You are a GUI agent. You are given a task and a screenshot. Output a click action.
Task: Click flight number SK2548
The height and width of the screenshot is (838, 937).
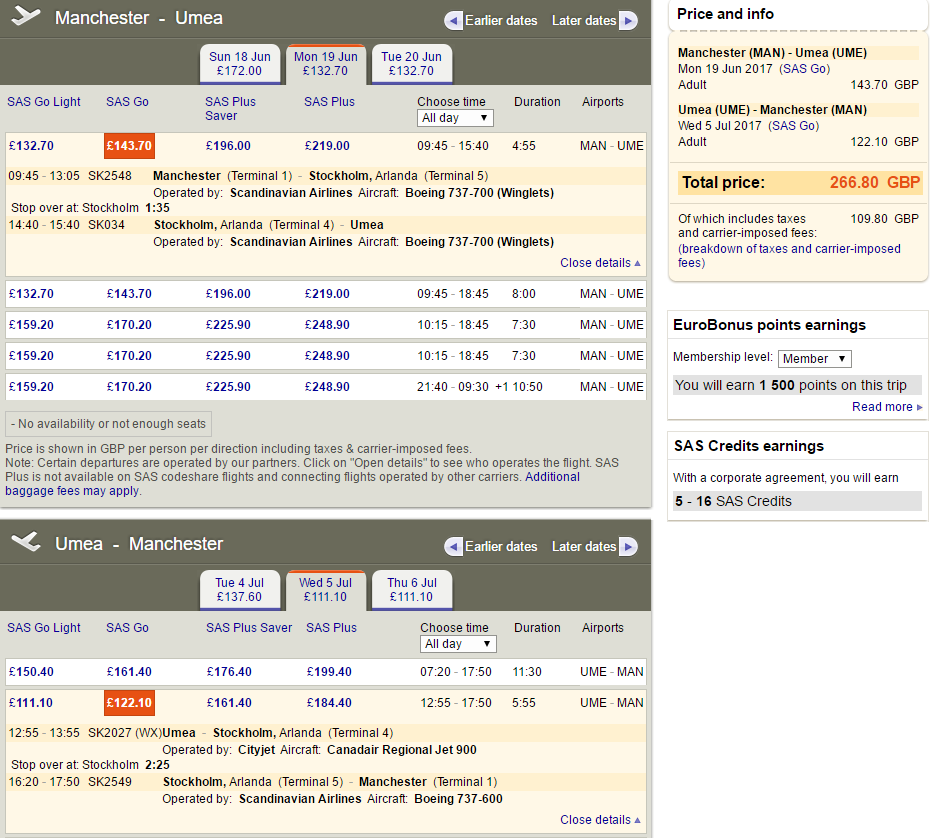point(110,176)
